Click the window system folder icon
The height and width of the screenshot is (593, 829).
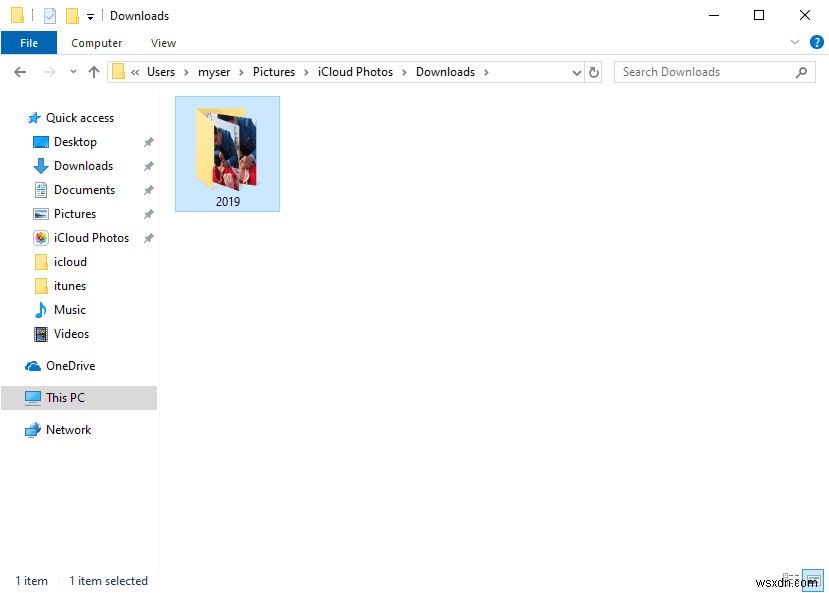pyautogui.click(x=17, y=15)
